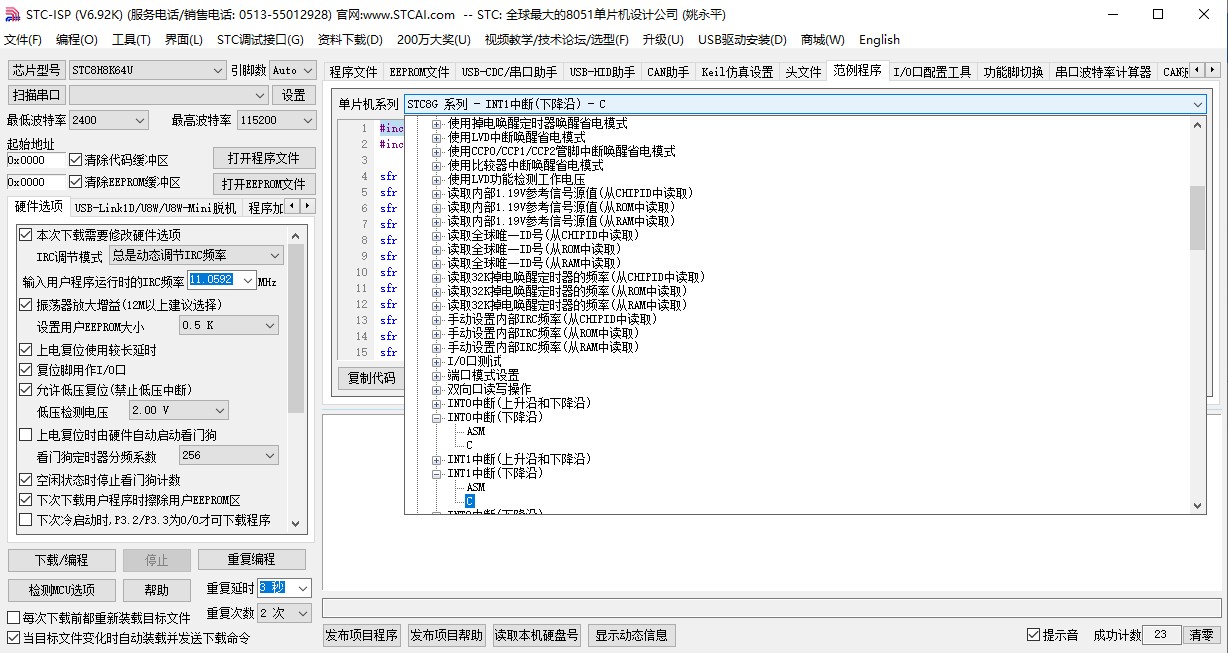Image resolution: width=1228 pixels, height=653 pixels.
Task: Enable 每次下载前都重新装载目标文件 checkbox
Action: point(14,618)
